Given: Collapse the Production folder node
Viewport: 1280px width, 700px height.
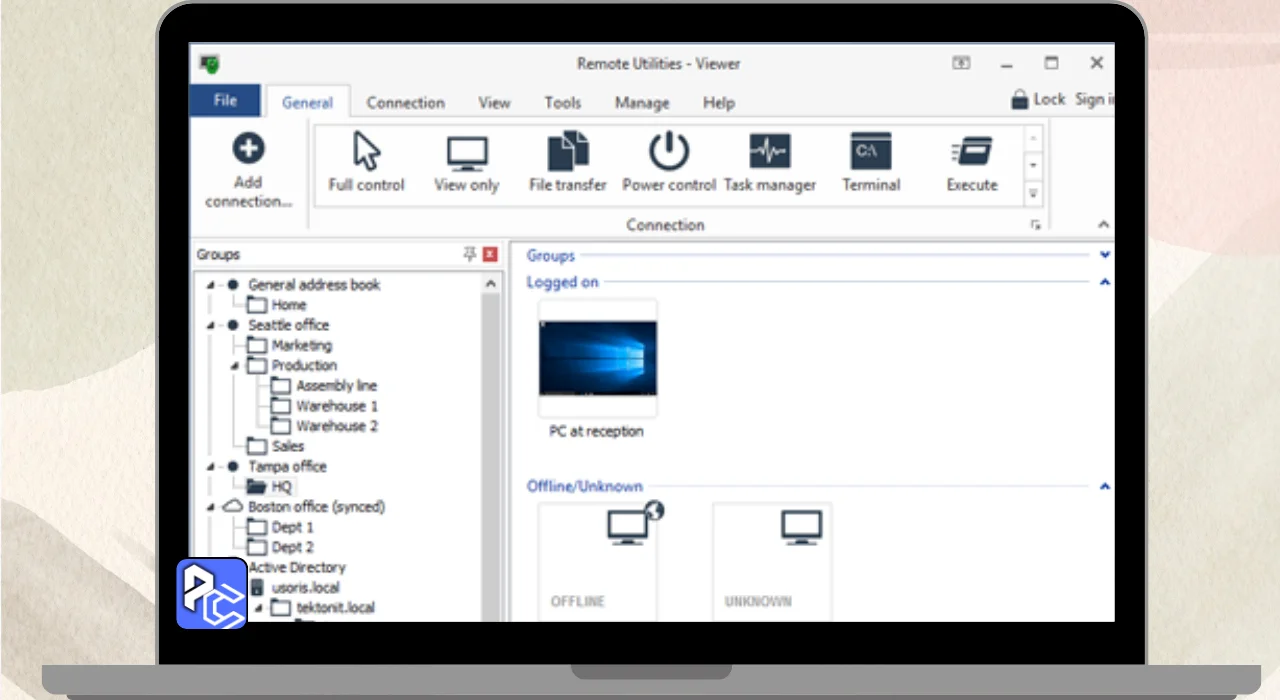Looking at the screenshot, I should [x=235, y=366].
